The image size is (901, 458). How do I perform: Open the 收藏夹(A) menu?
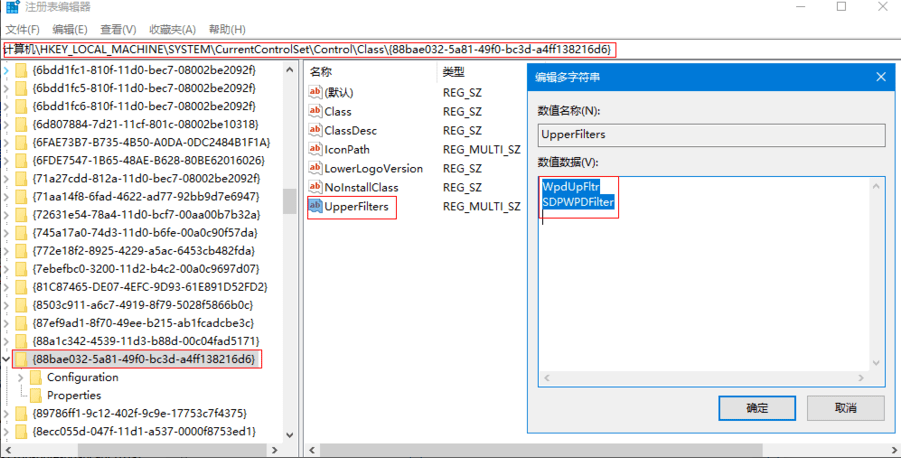click(172, 29)
